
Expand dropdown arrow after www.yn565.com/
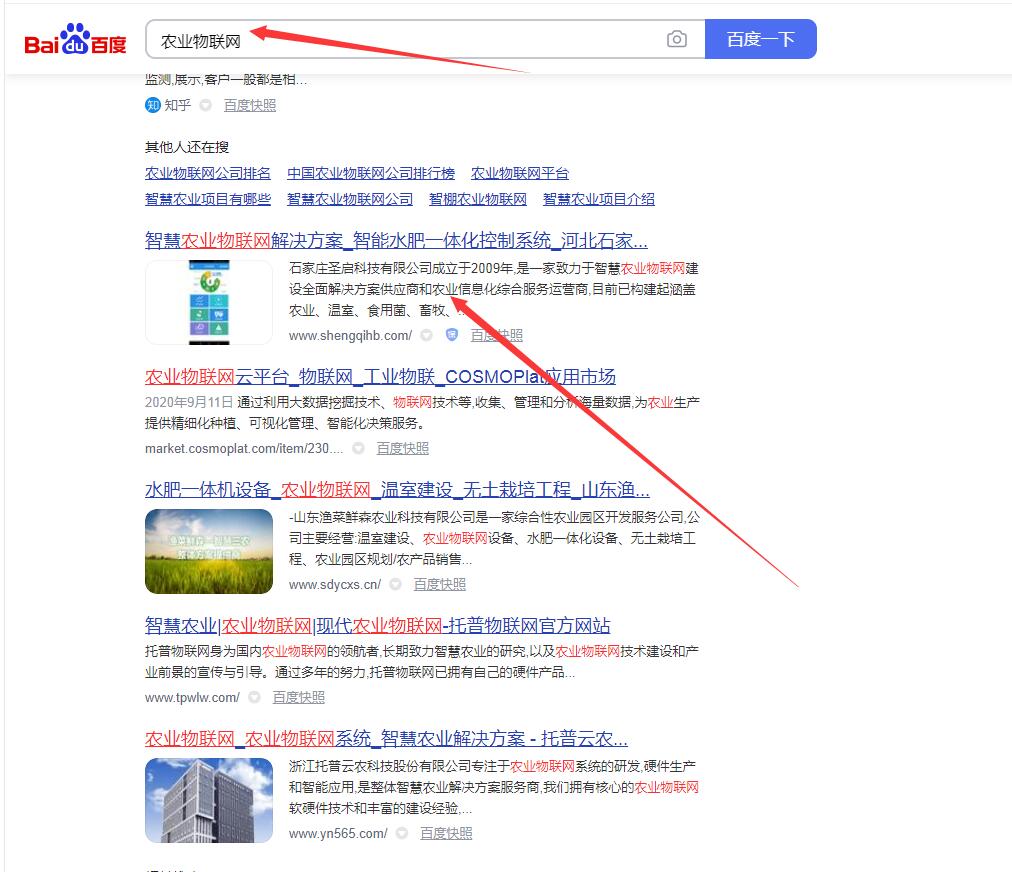402,833
